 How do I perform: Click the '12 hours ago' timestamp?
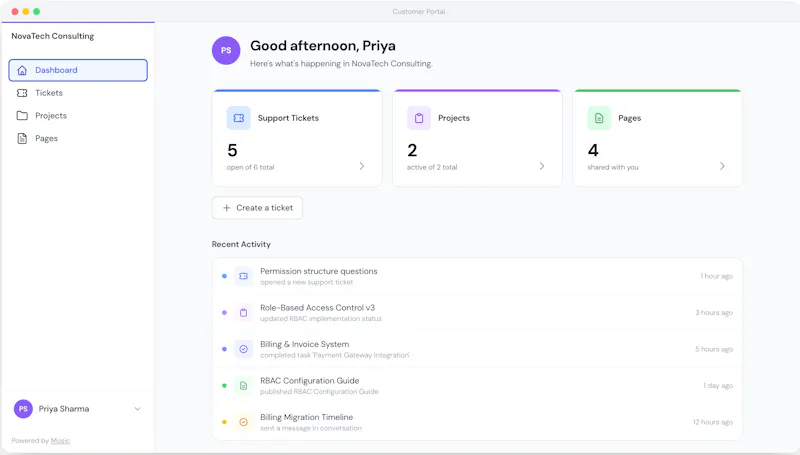pyautogui.click(x=713, y=422)
